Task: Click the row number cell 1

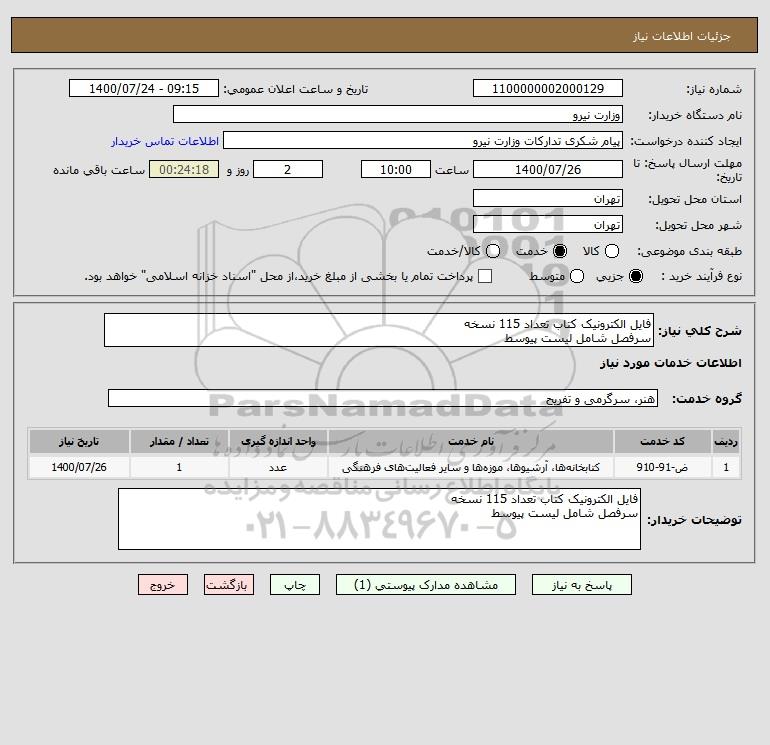Action: point(726,467)
